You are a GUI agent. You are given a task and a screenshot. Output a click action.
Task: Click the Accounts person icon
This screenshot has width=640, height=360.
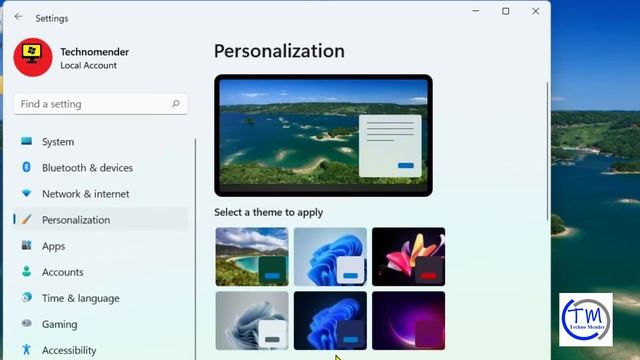click(27, 271)
